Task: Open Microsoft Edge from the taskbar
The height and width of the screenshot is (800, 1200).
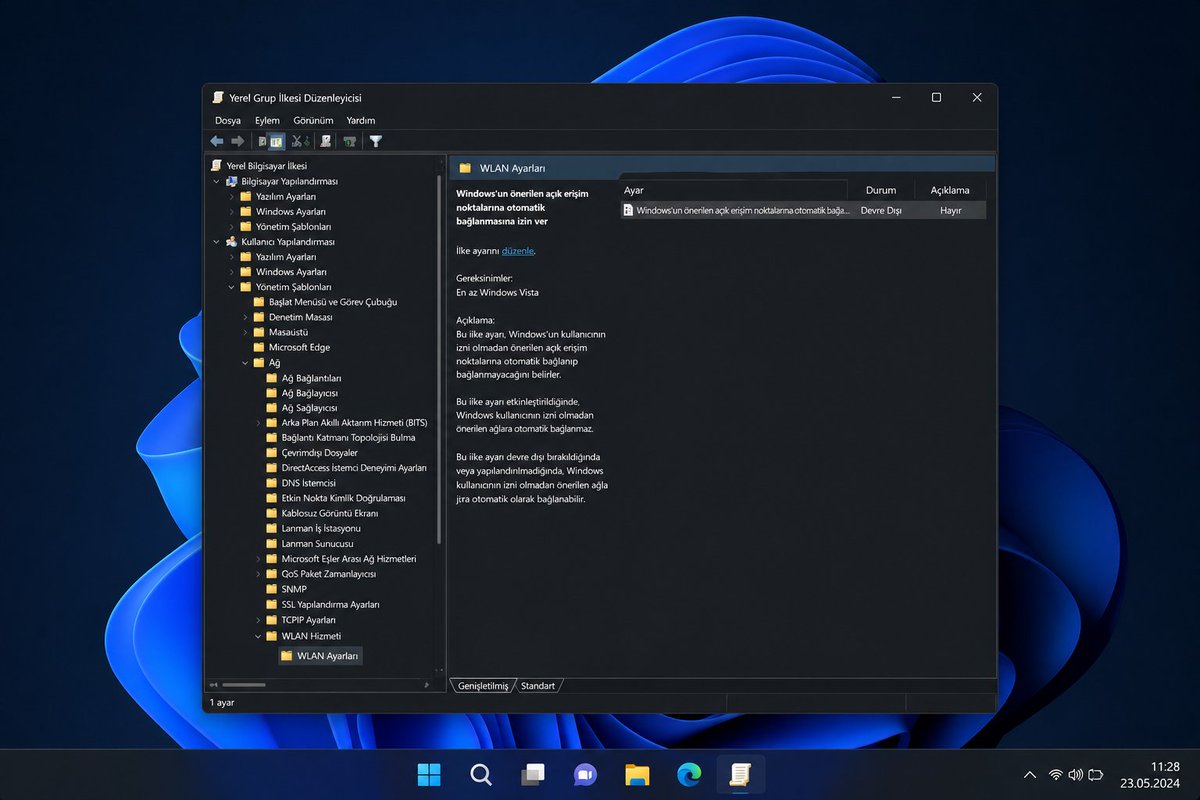Action: click(689, 774)
